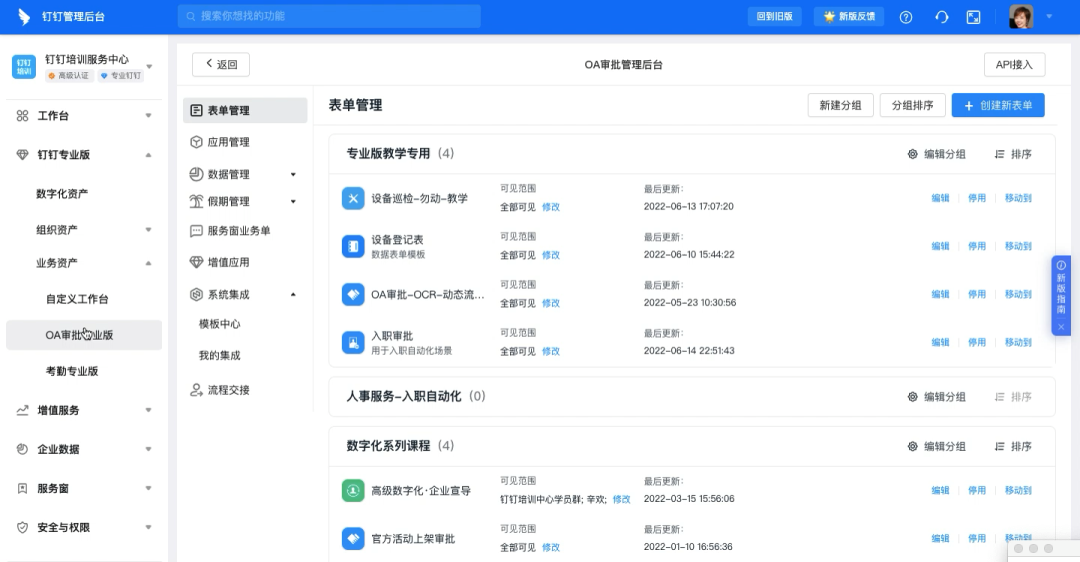The height and width of the screenshot is (562, 1080).
Task: Close the 新版指南 floating panel
Action: (x=1061, y=327)
